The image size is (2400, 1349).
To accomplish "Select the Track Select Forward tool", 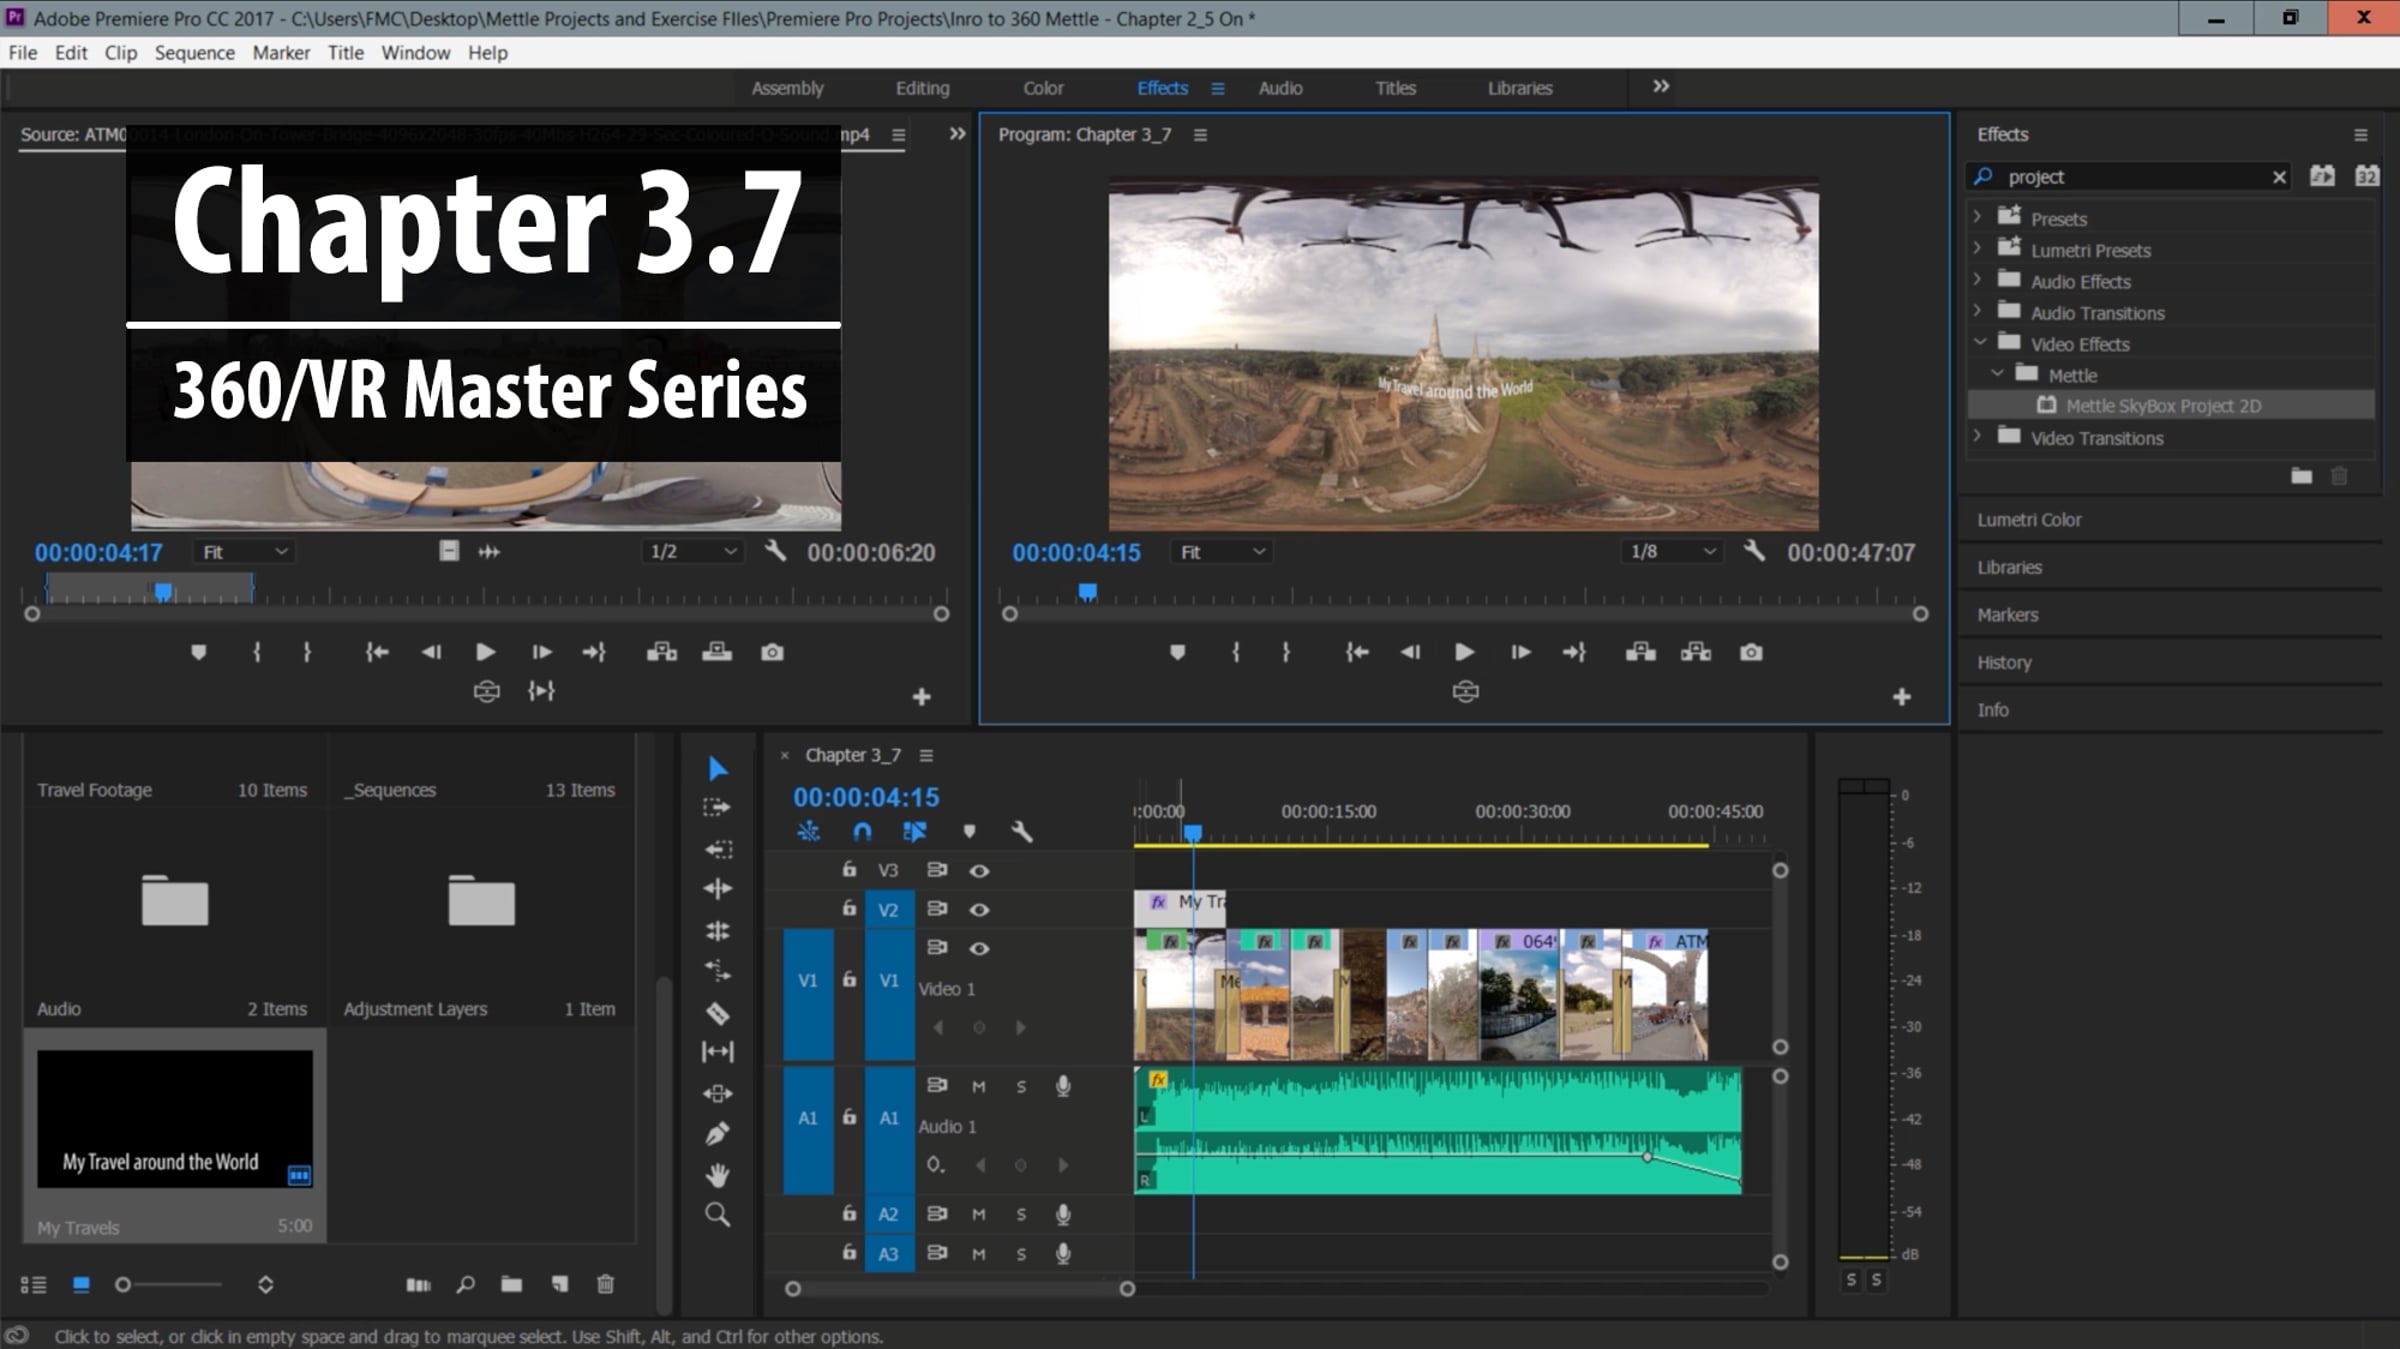I will tap(717, 808).
